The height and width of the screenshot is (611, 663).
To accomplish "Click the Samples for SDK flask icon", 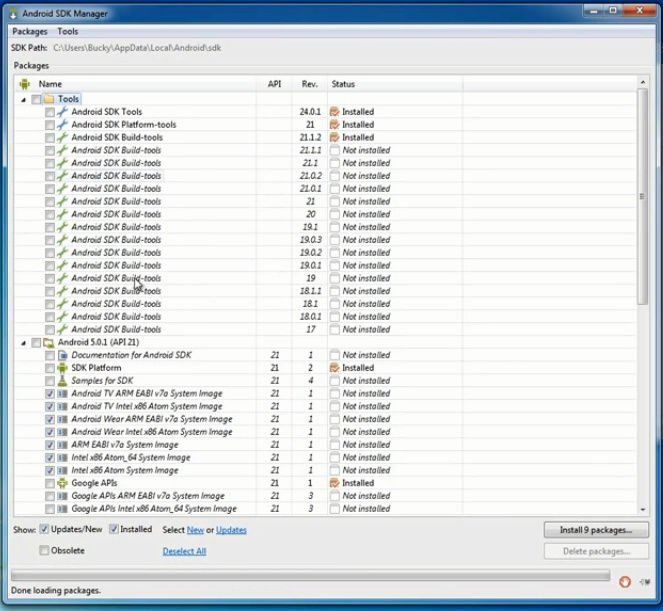I will (63, 381).
